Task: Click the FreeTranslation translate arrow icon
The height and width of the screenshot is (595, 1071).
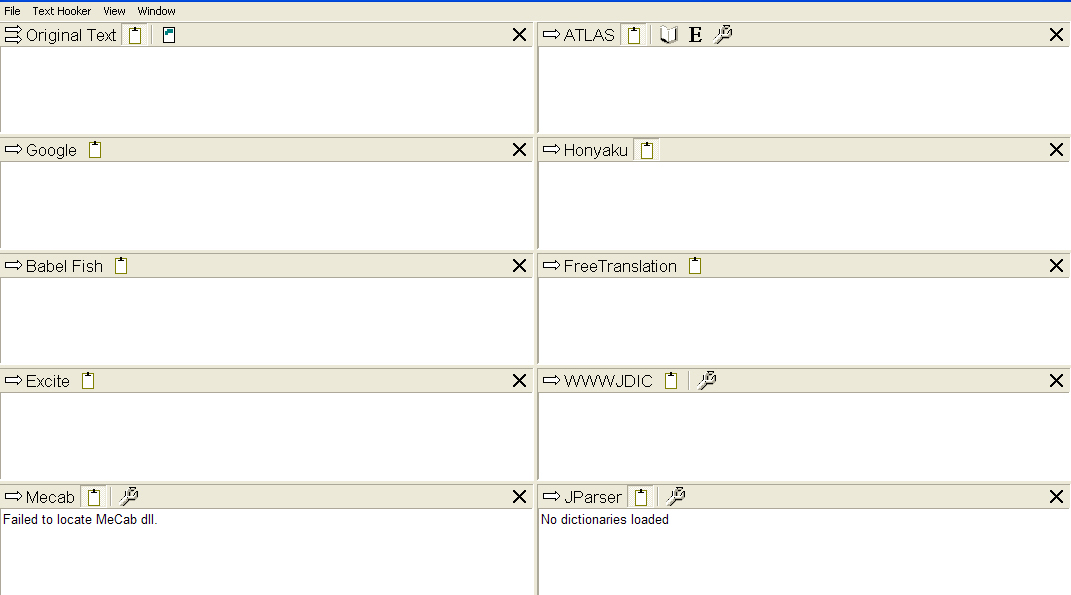Action: pyautogui.click(x=551, y=265)
